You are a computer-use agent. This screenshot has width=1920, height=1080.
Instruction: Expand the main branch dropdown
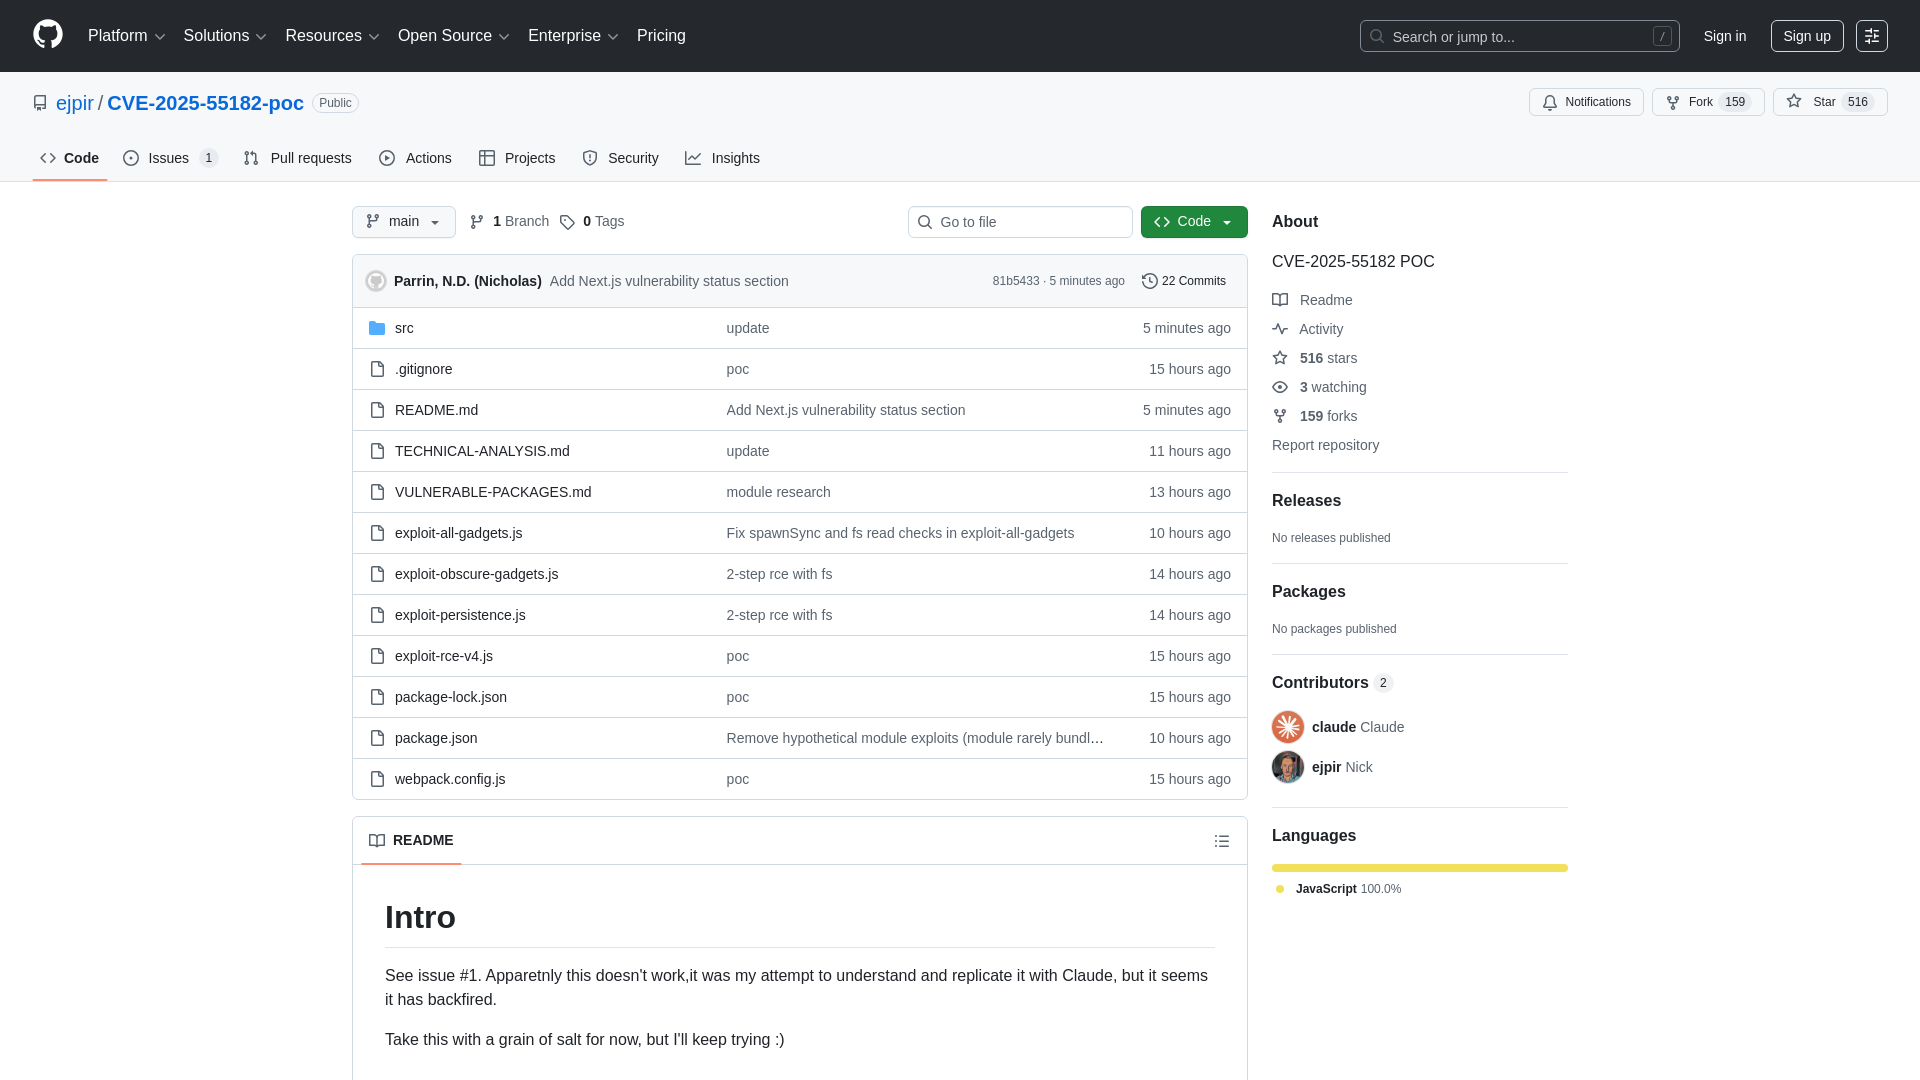(x=403, y=222)
